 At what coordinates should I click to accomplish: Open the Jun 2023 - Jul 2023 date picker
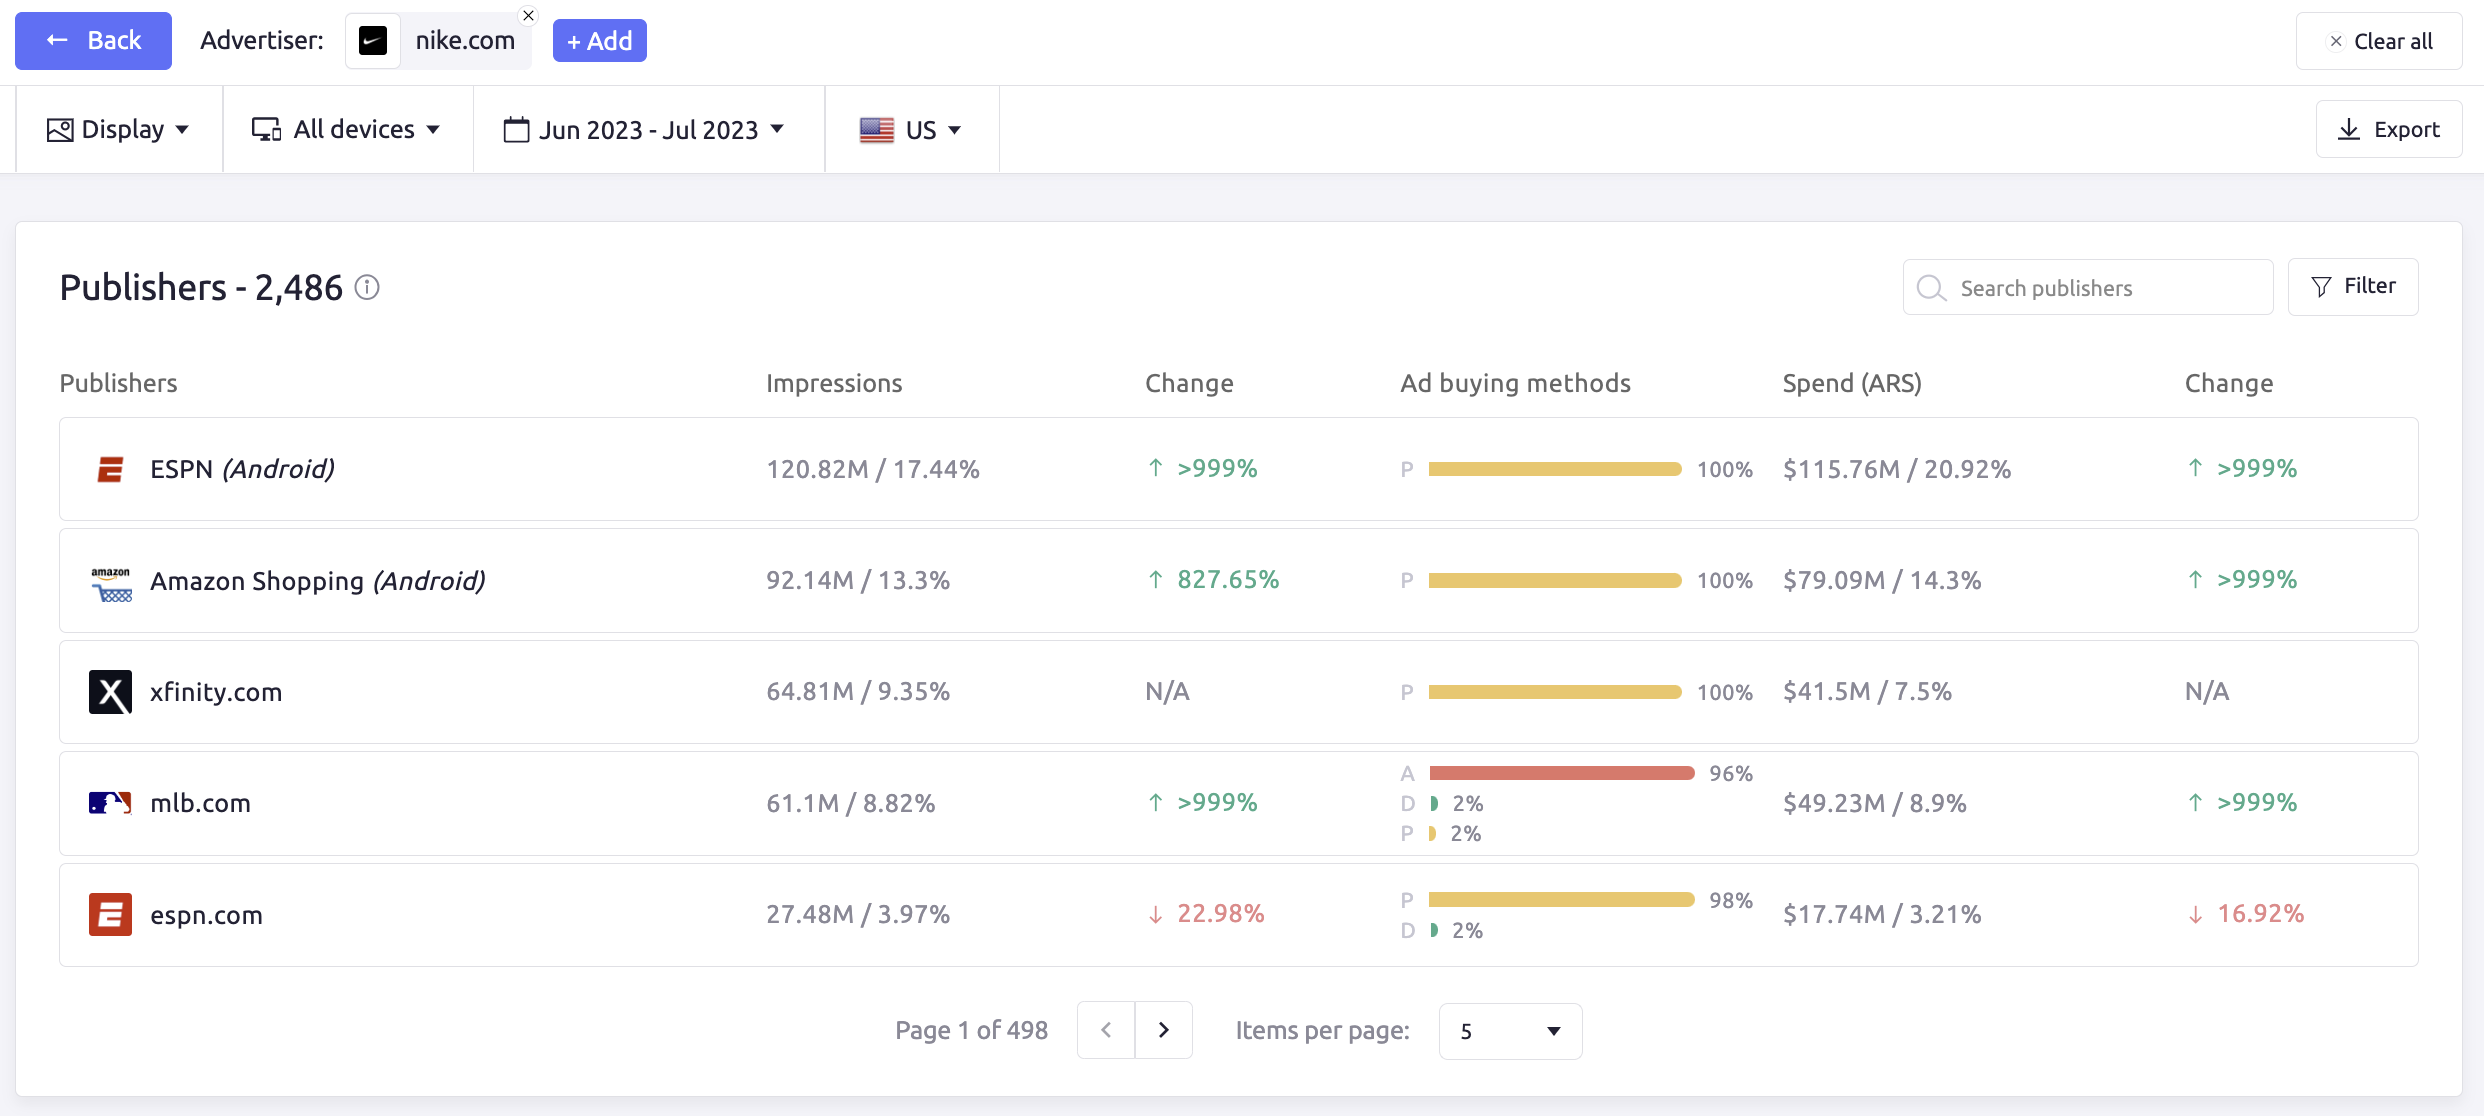coord(644,129)
